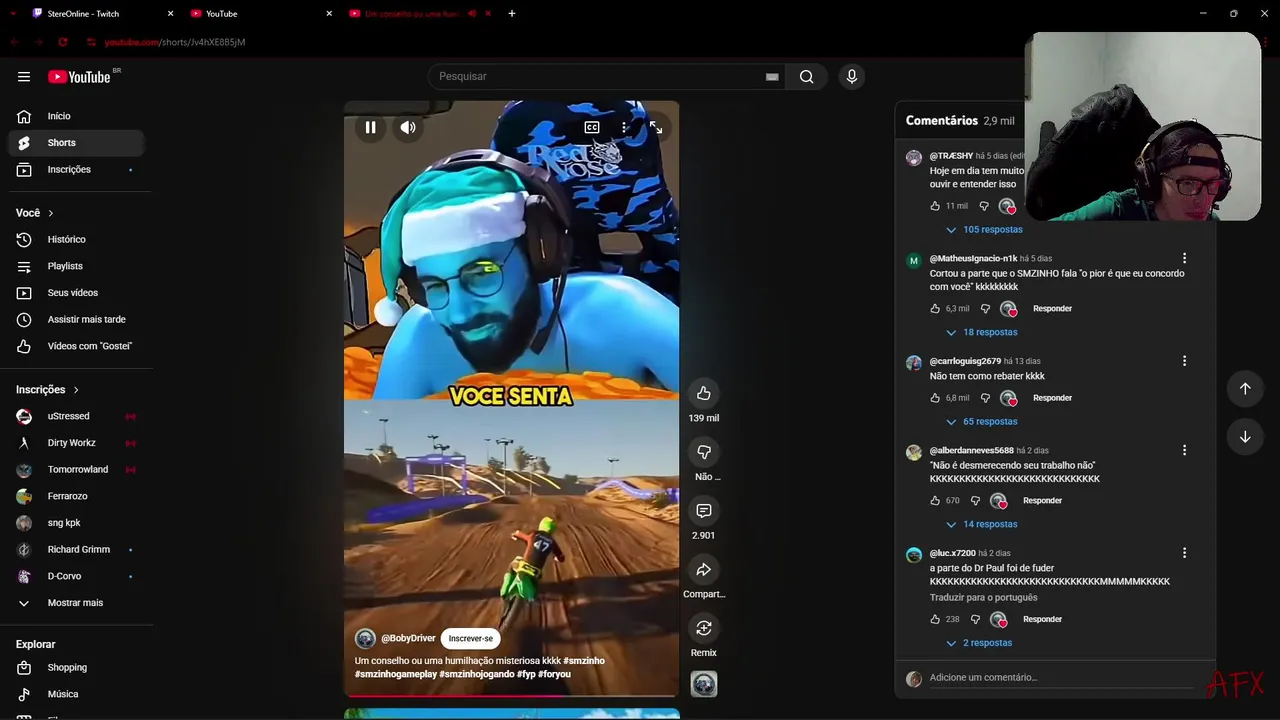1280x720 pixels.
Task: Toggle closed captions on the Short
Action: point(592,127)
